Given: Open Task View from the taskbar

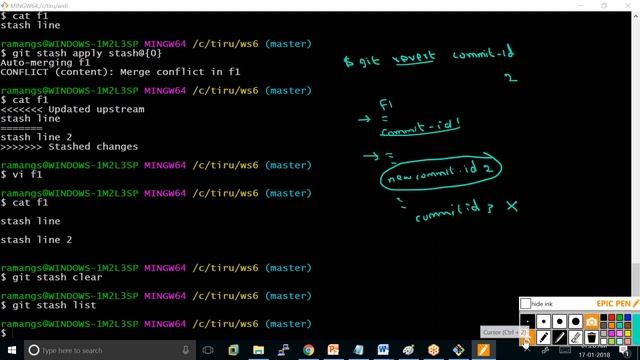Looking at the screenshot, I should pos(208,350).
